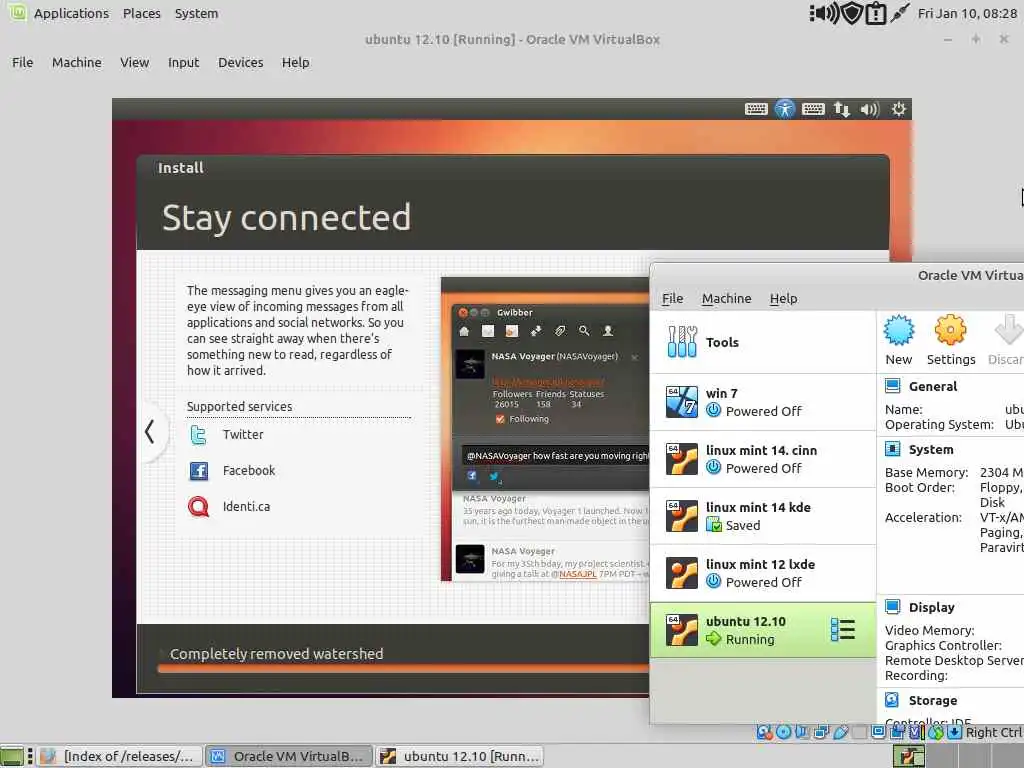Open Settings for the selected virtual machine
This screenshot has width=1024, height=768.
click(951, 340)
